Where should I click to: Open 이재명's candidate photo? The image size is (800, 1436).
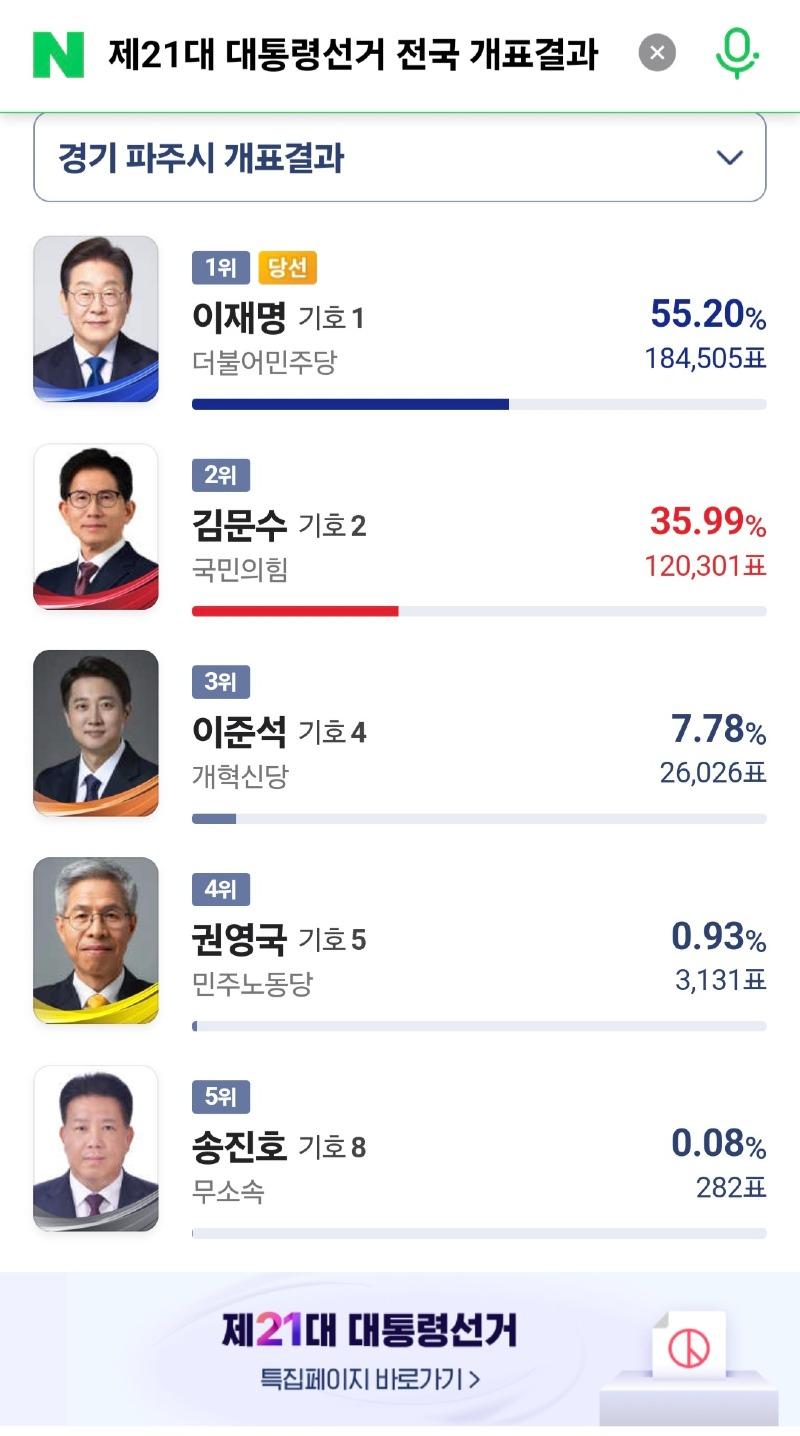point(95,320)
